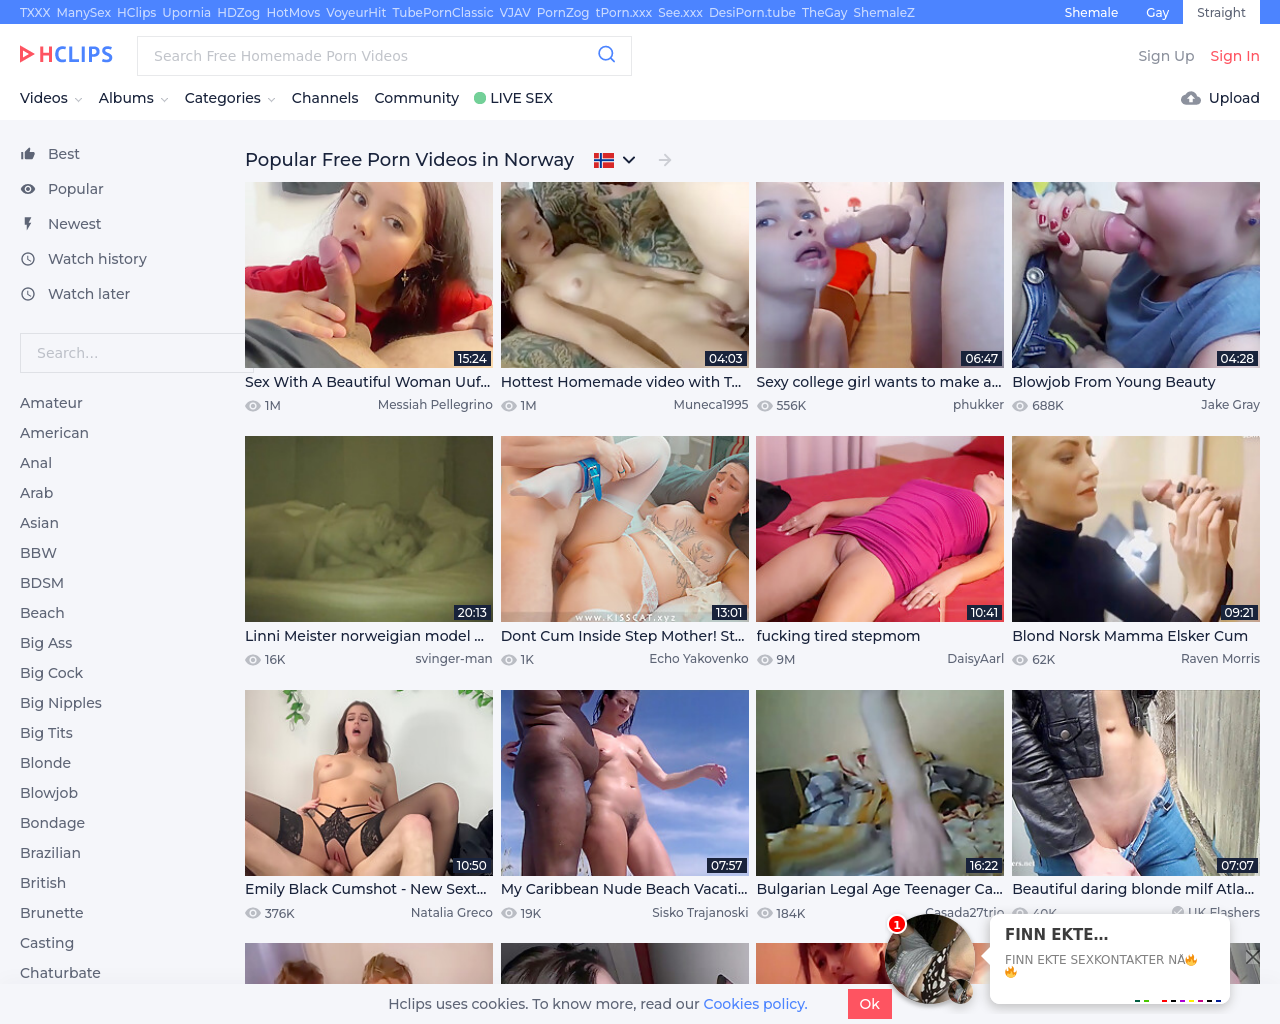
Task: Open the country selector chevron
Action: pyautogui.click(x=629, y=160)
